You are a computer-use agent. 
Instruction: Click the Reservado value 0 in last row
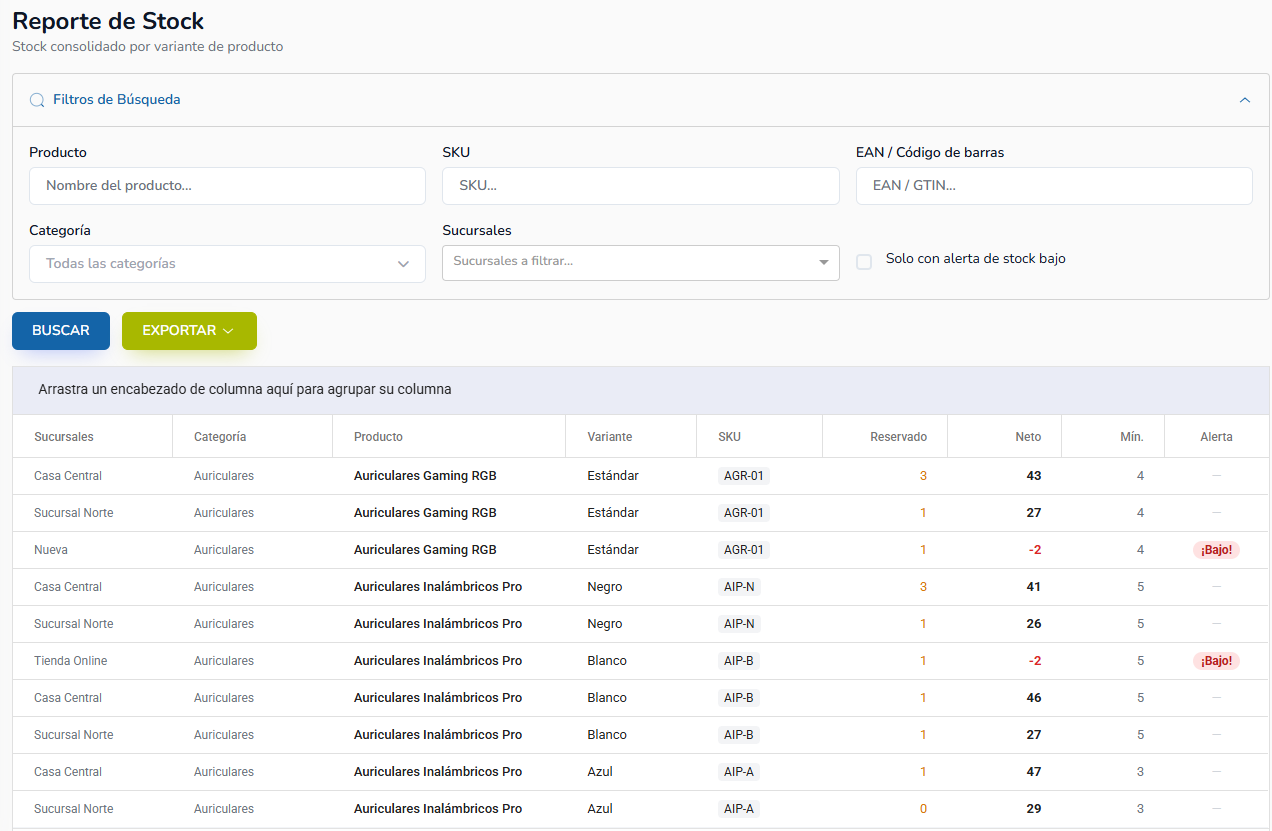(923, 809)
